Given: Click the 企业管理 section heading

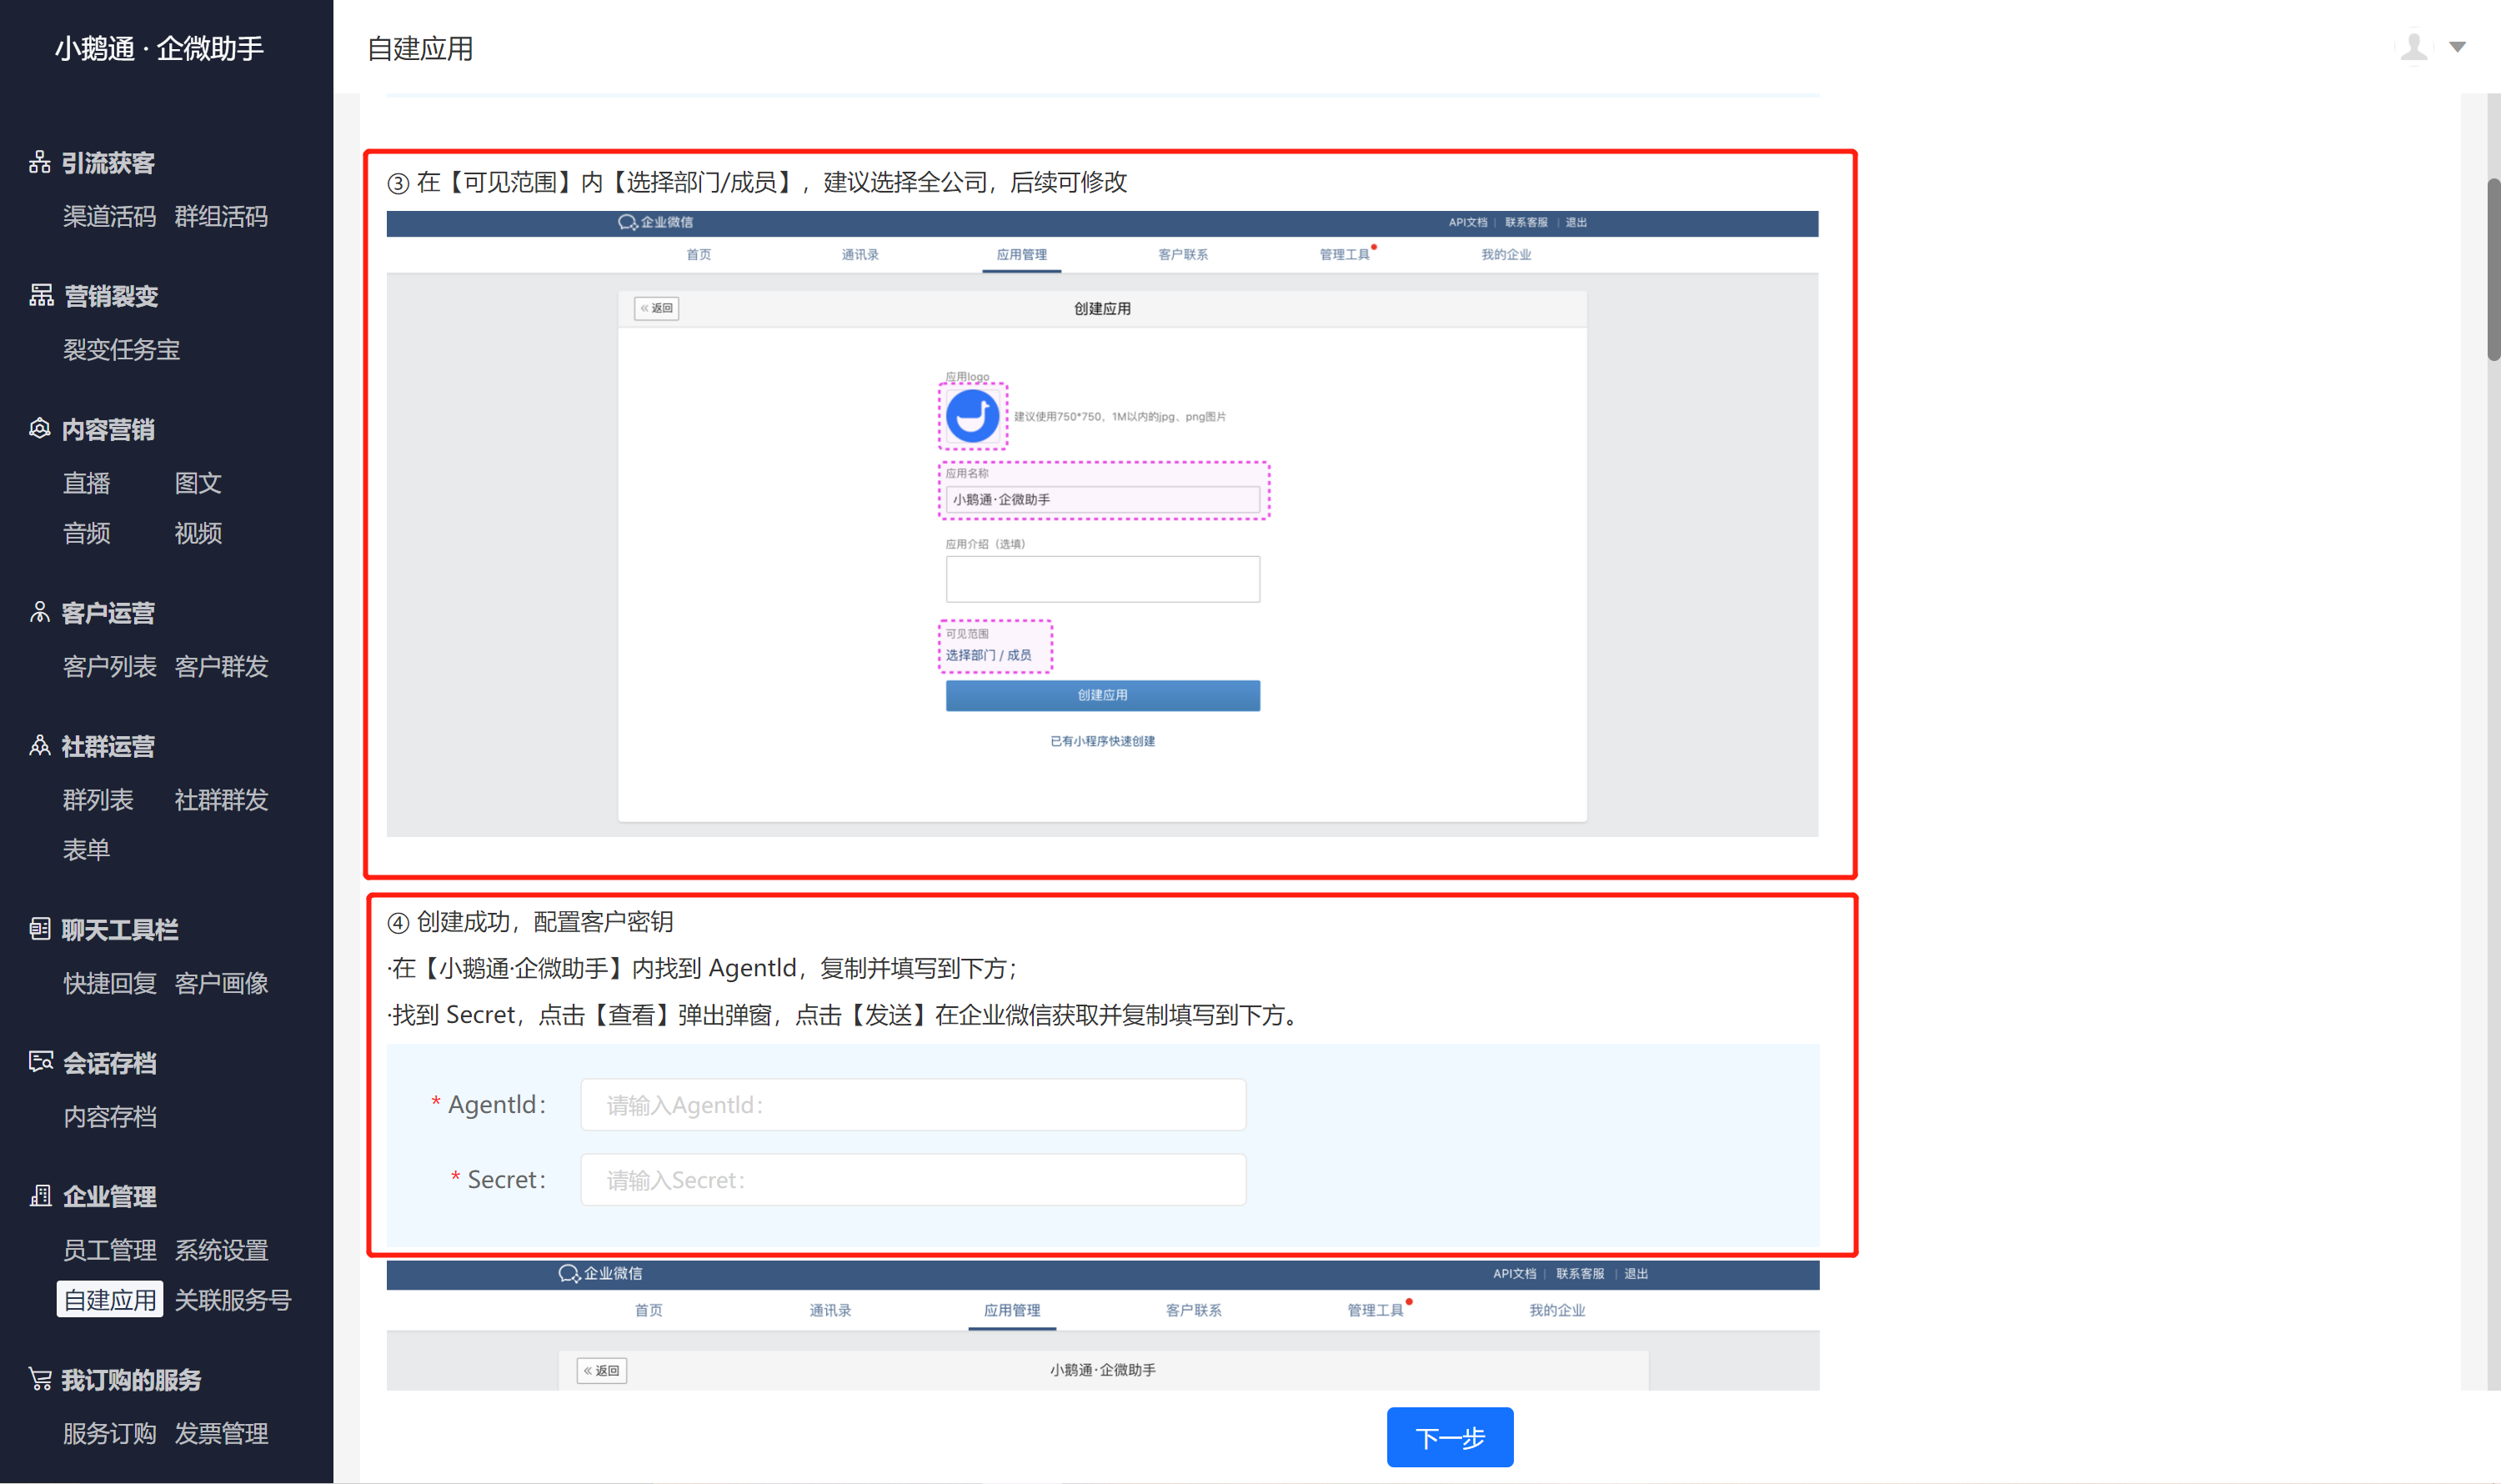Looking at the screenshot, I should click(110, 1196).
